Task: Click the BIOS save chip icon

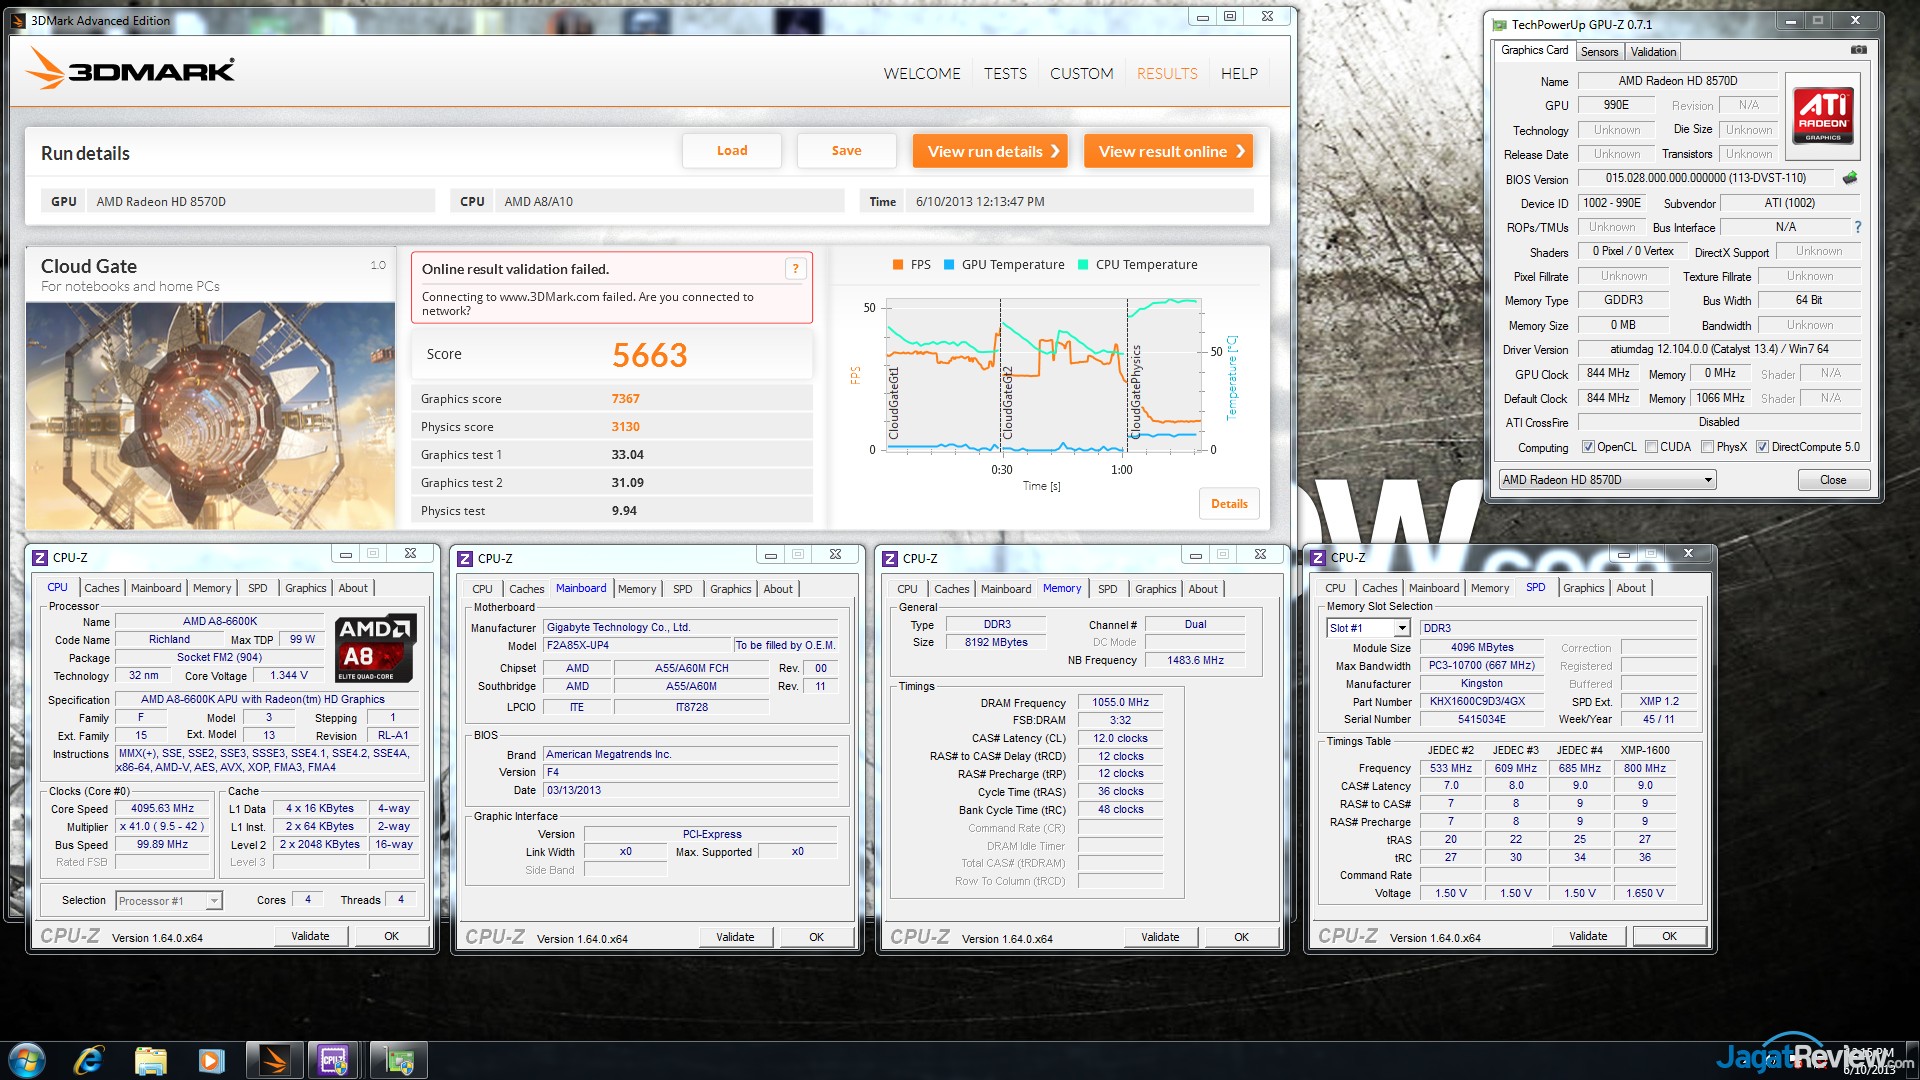Action: tap(1850, 178)
